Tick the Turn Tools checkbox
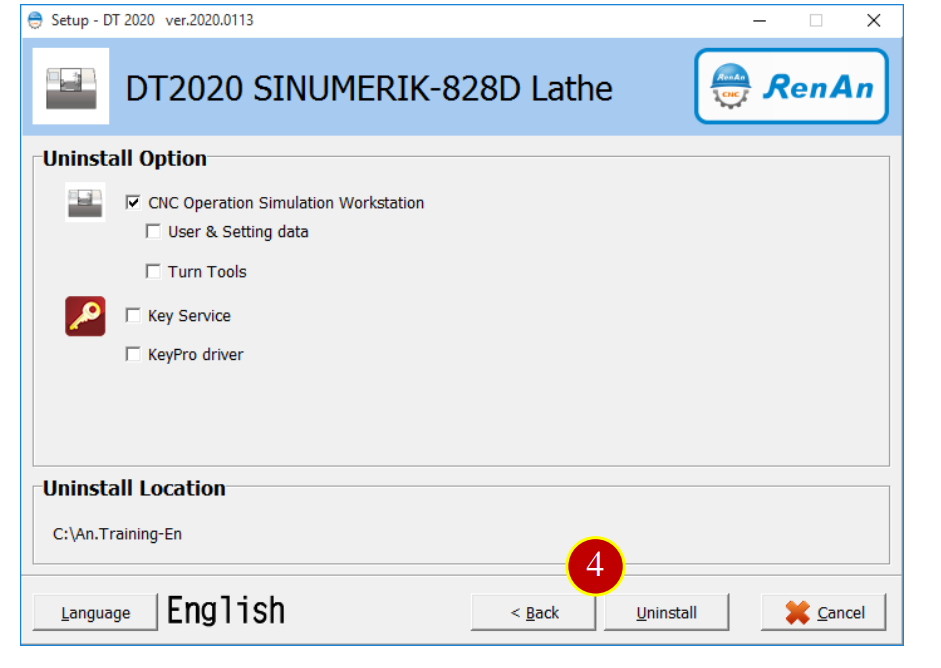This screenshot has height=668, width=941. [x=154, y=271]
